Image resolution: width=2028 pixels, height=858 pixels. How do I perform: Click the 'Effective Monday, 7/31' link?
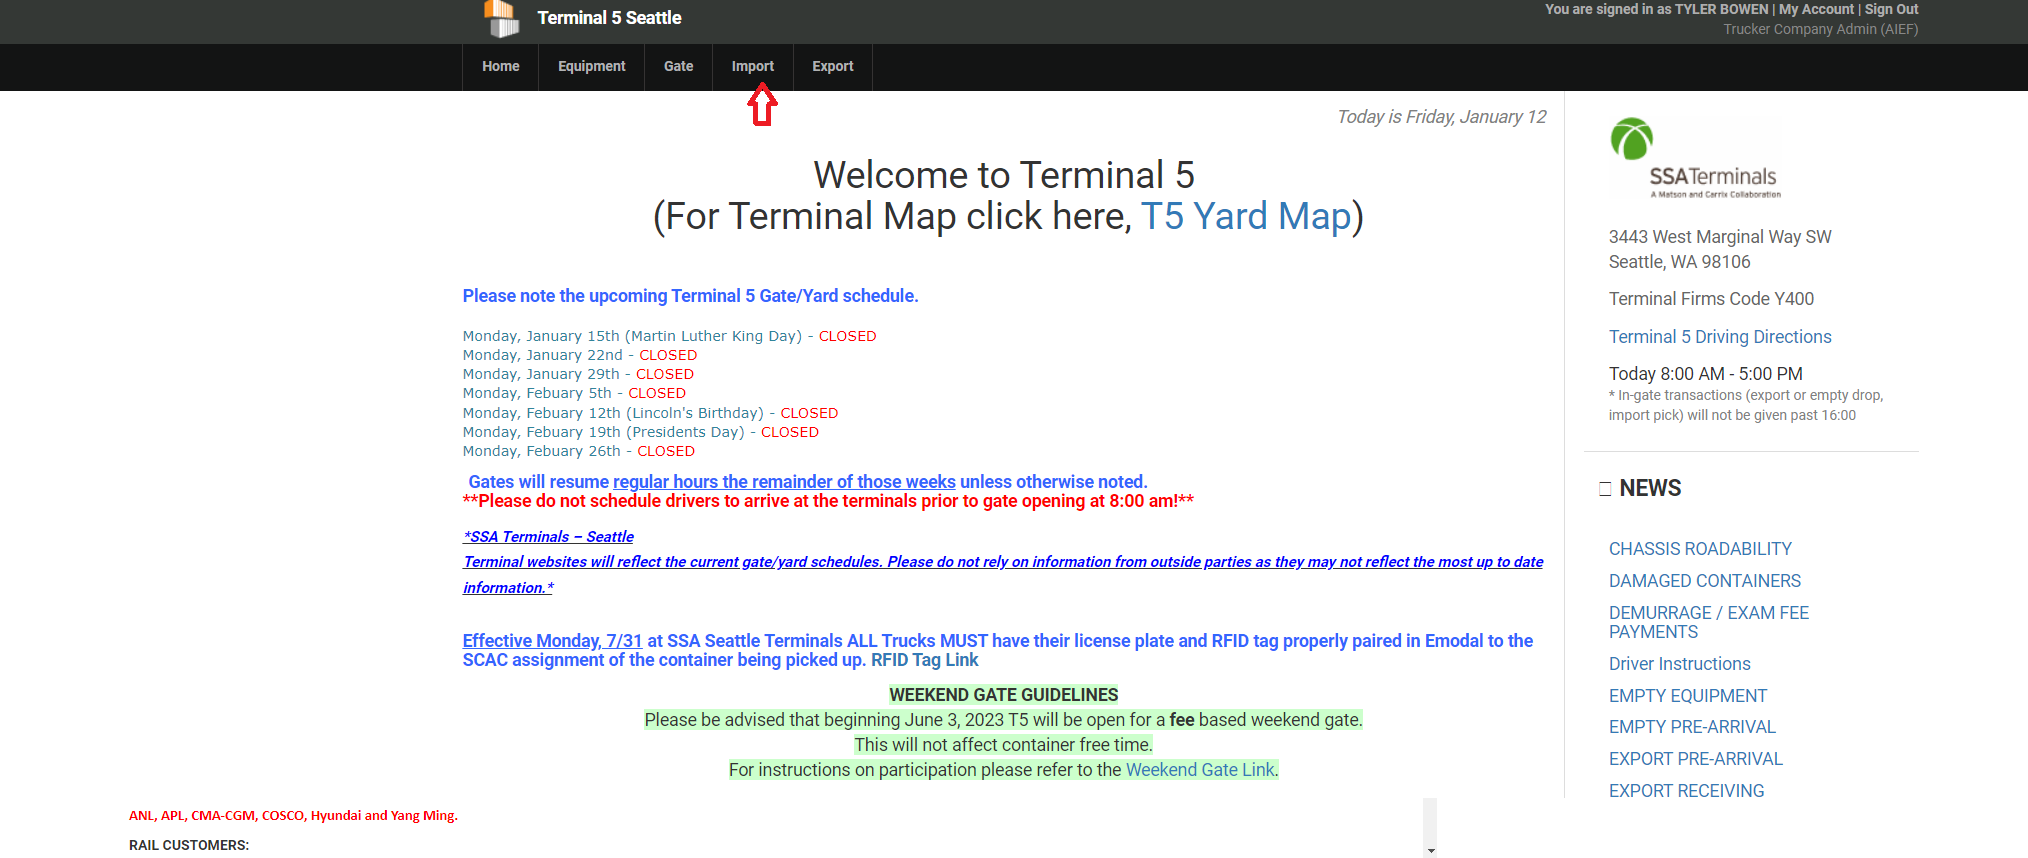pos(552,641)
